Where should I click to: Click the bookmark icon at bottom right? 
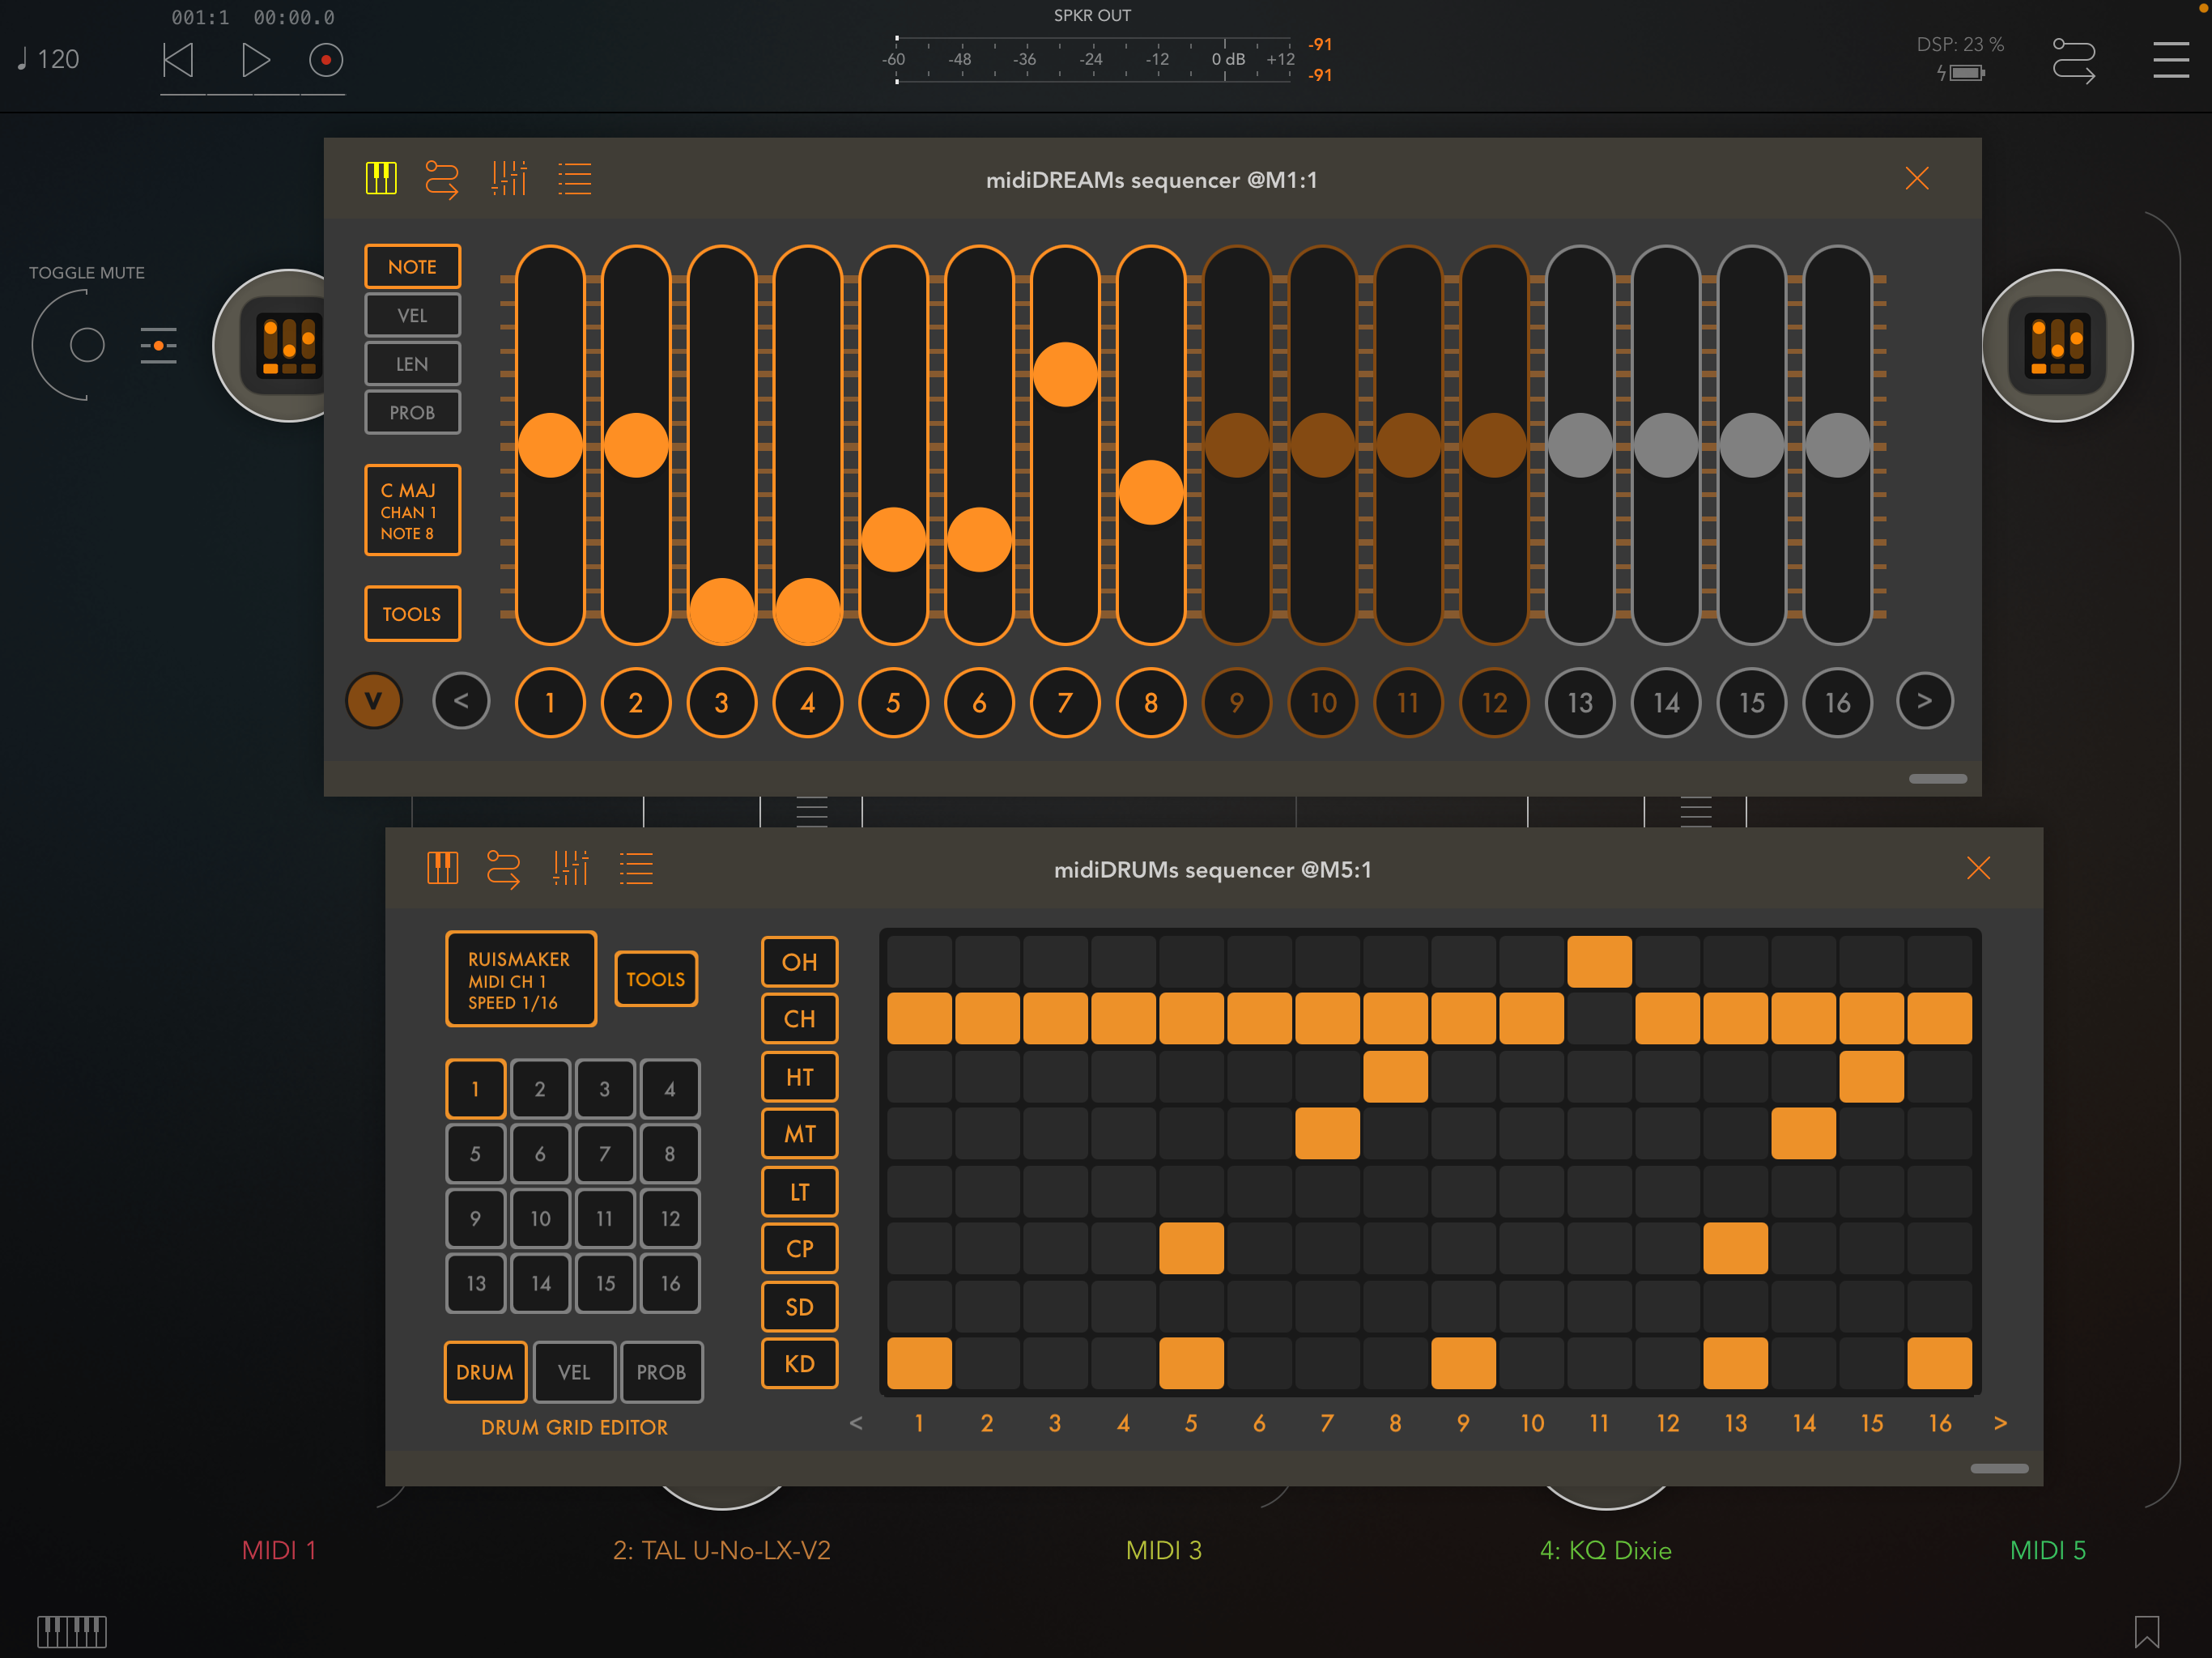pos(2146,1631)
